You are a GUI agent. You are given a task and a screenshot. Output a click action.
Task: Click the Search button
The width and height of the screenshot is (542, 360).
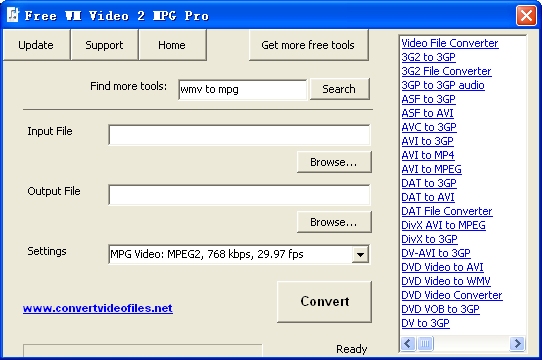(339, 89)
